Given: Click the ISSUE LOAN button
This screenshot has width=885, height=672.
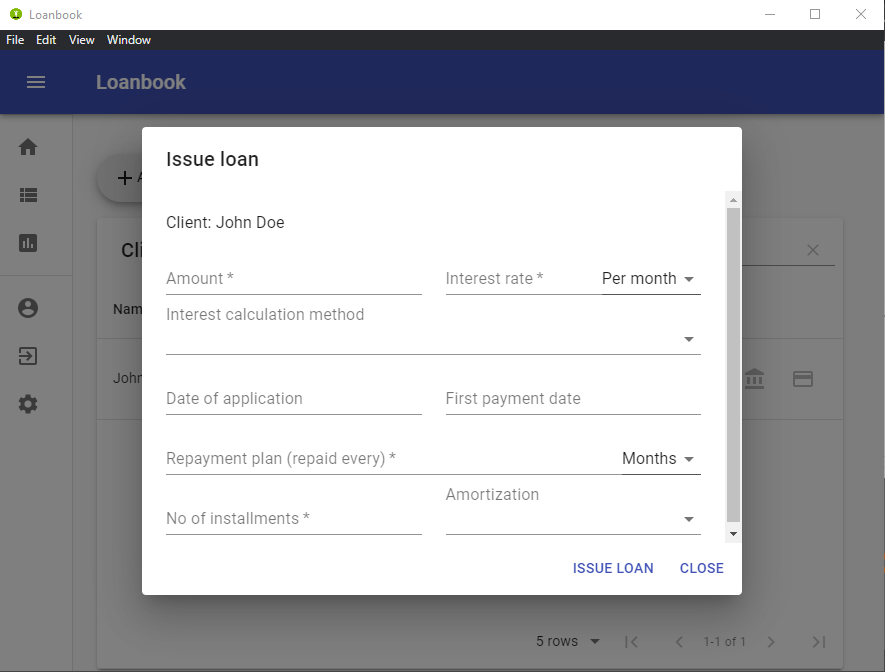Looking at the screenshot, I should tap(613, 568).
